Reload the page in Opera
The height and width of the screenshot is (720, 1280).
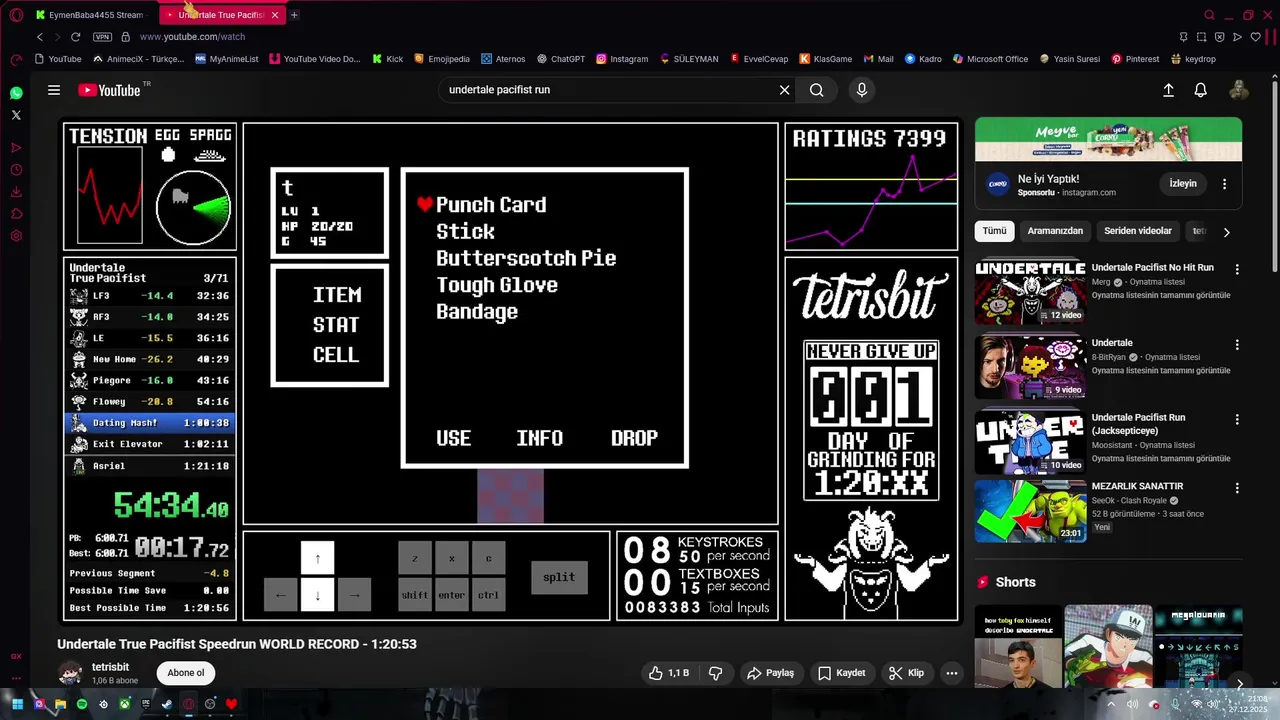(x=76, y=37)
